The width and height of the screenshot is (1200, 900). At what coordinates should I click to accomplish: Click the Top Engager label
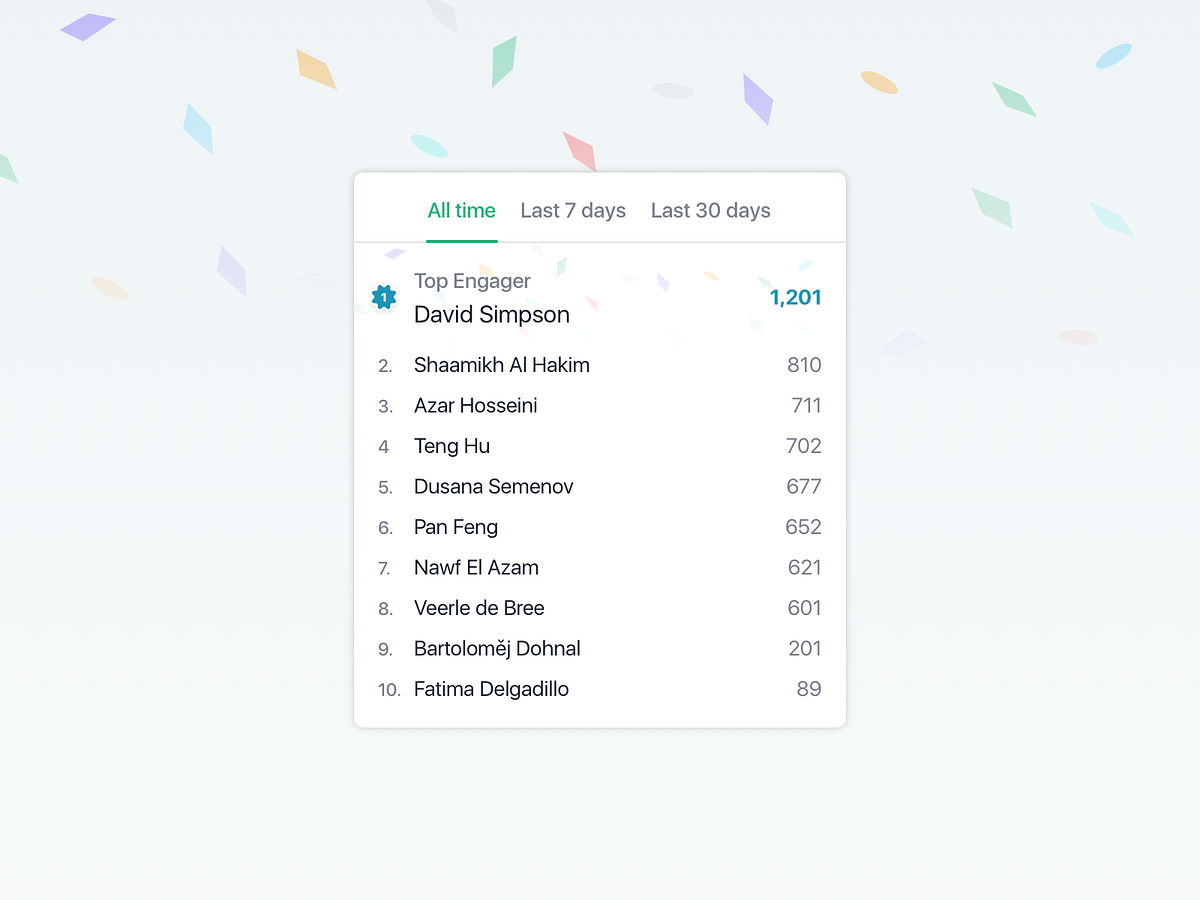click(471, 281)
